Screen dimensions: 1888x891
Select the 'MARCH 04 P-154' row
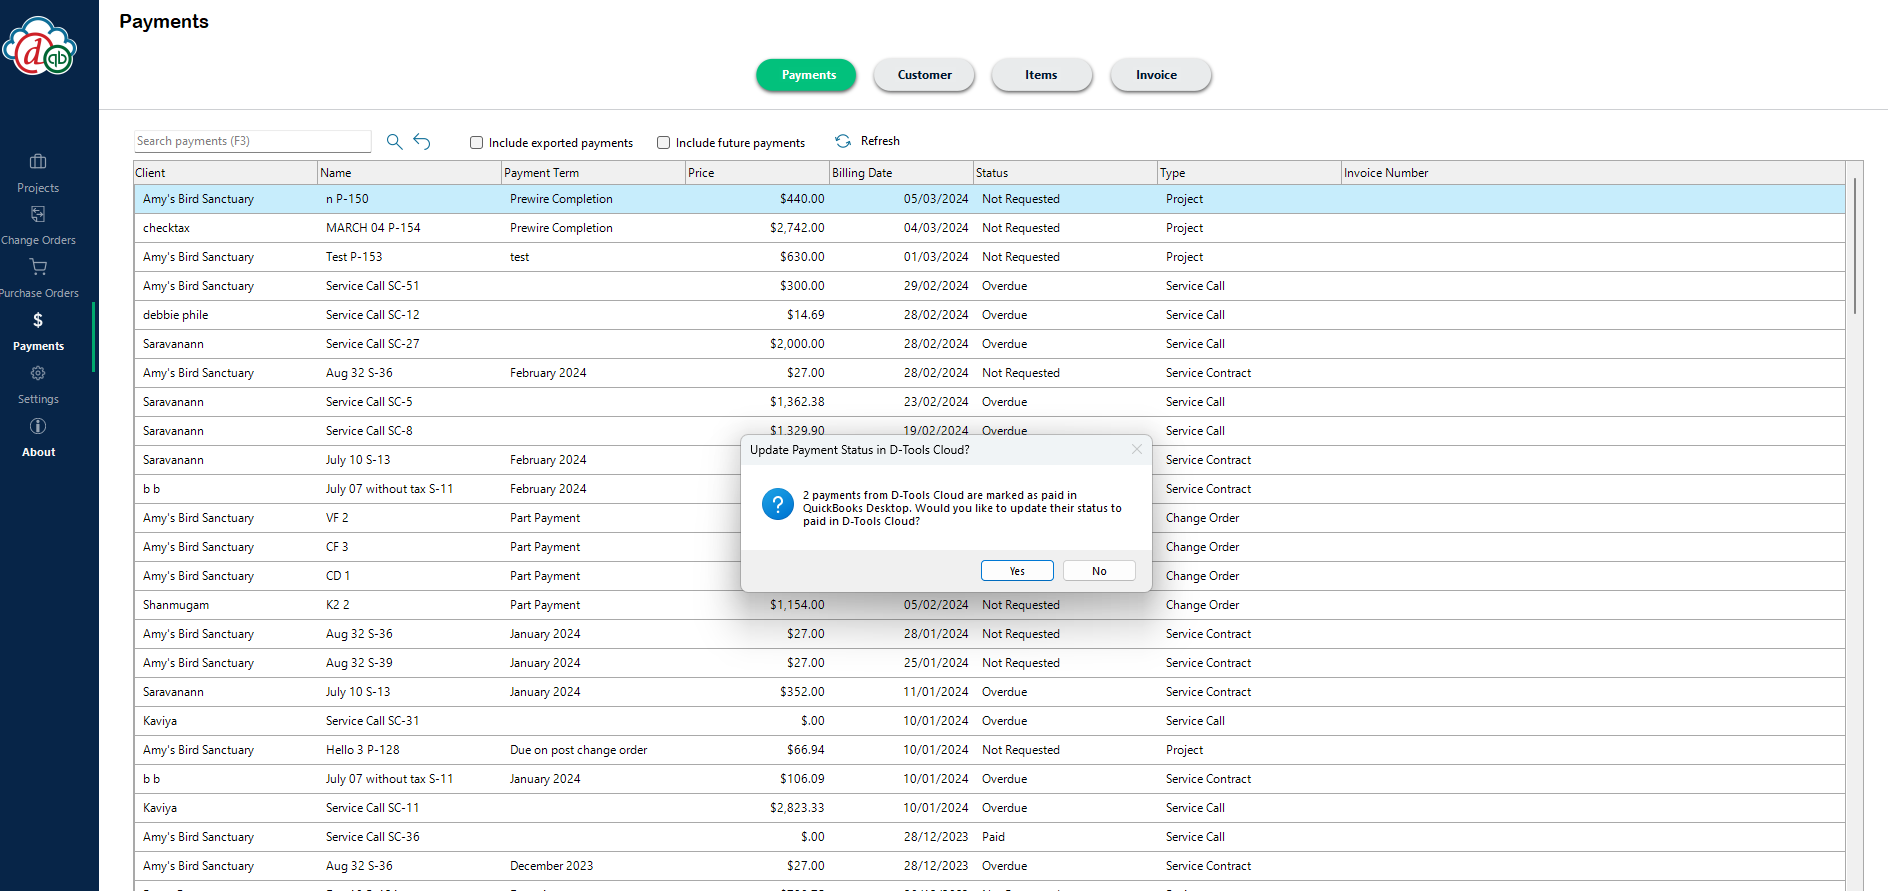tap(989, 228)
